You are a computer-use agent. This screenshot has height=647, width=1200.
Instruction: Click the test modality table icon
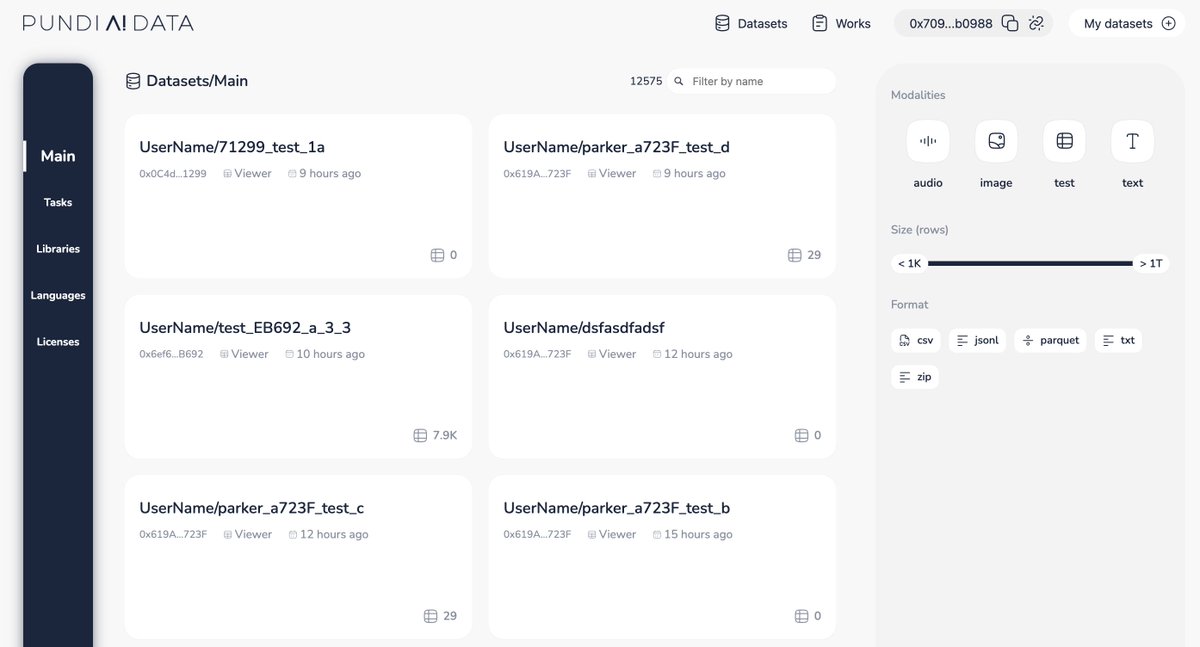point(1063,141)
